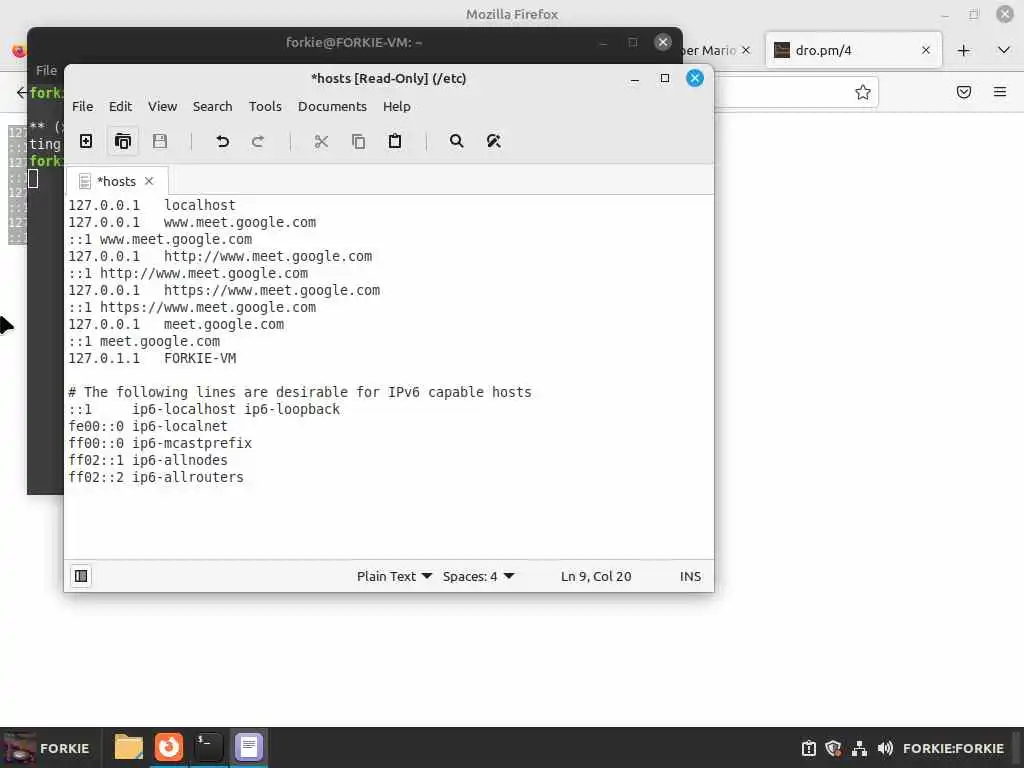Open the security shield tray icon
Image resolution: width=1024 pixels, height=768 pixels.
[833, 748]
